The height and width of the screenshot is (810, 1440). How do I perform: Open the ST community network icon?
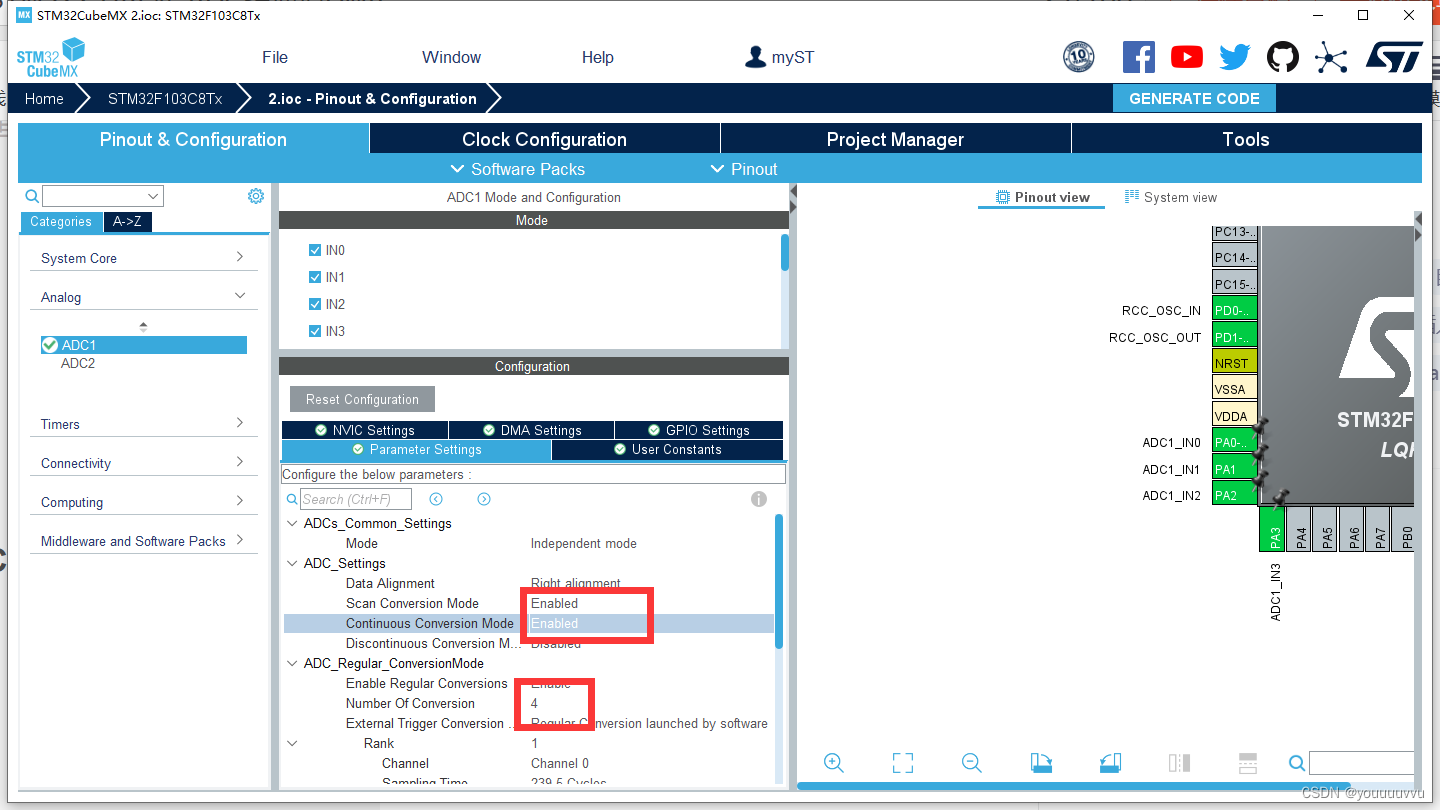coord(1331,57)
